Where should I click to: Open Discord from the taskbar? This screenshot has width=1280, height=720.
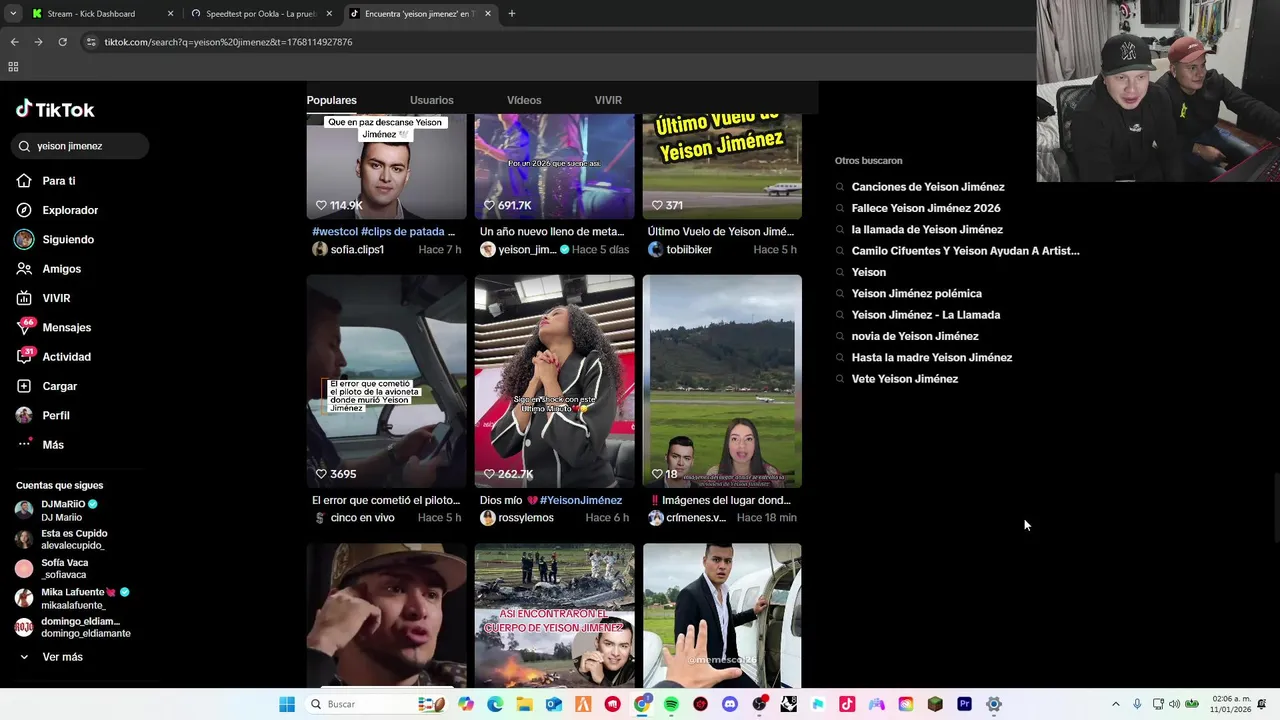[x=730, y=704]
